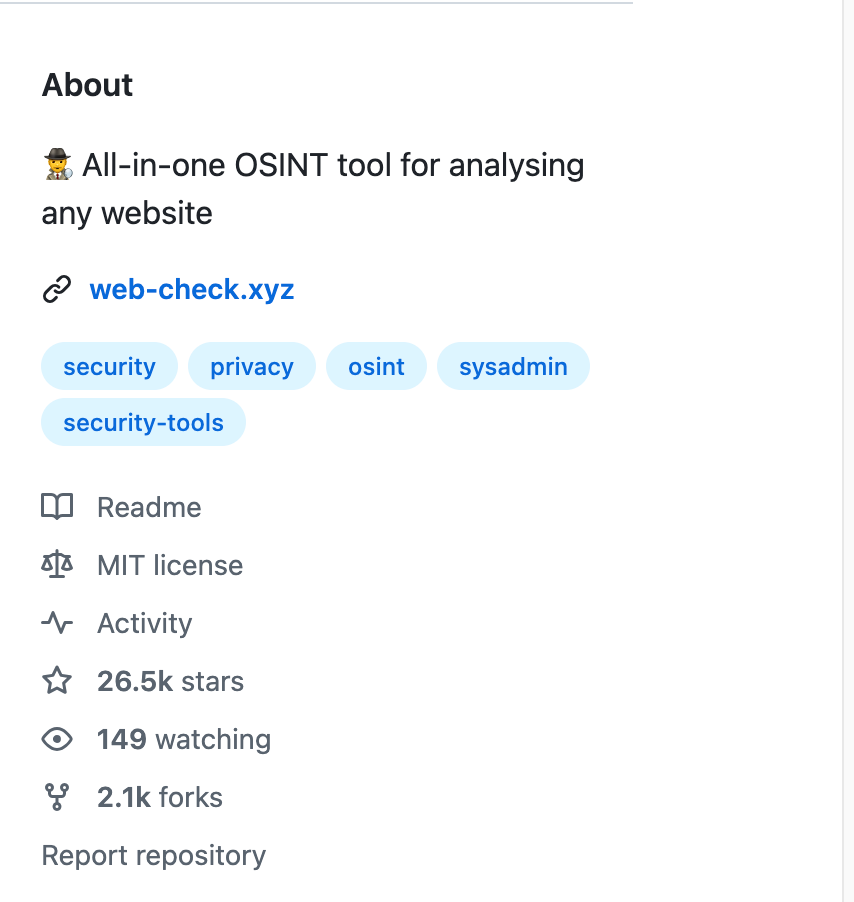
Task: Click the Activity pulse icon
Action: (57, 623)
